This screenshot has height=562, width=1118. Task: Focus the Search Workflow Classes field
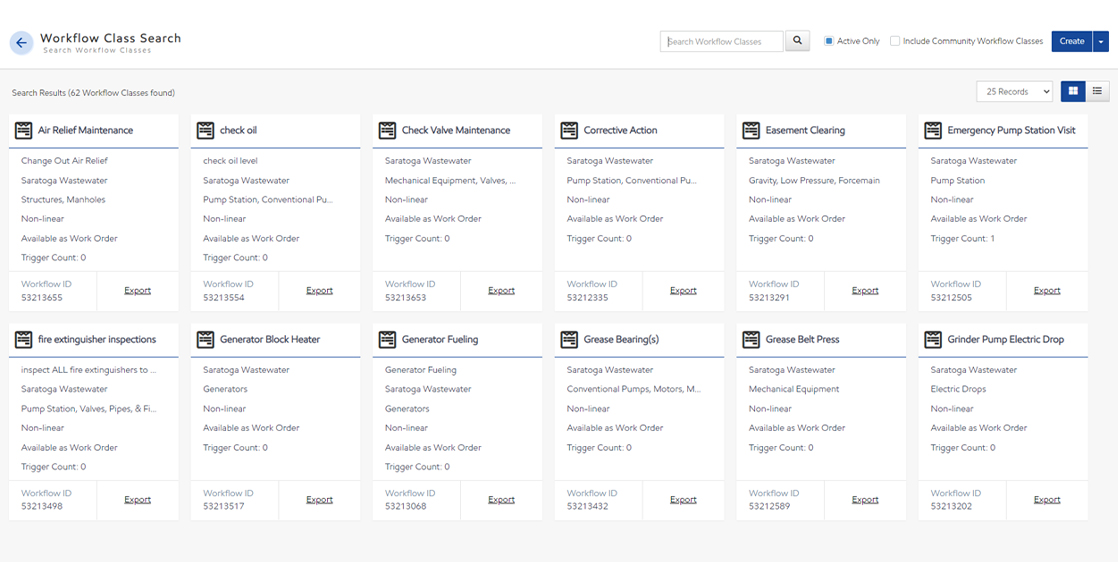(x=722, y=41)
